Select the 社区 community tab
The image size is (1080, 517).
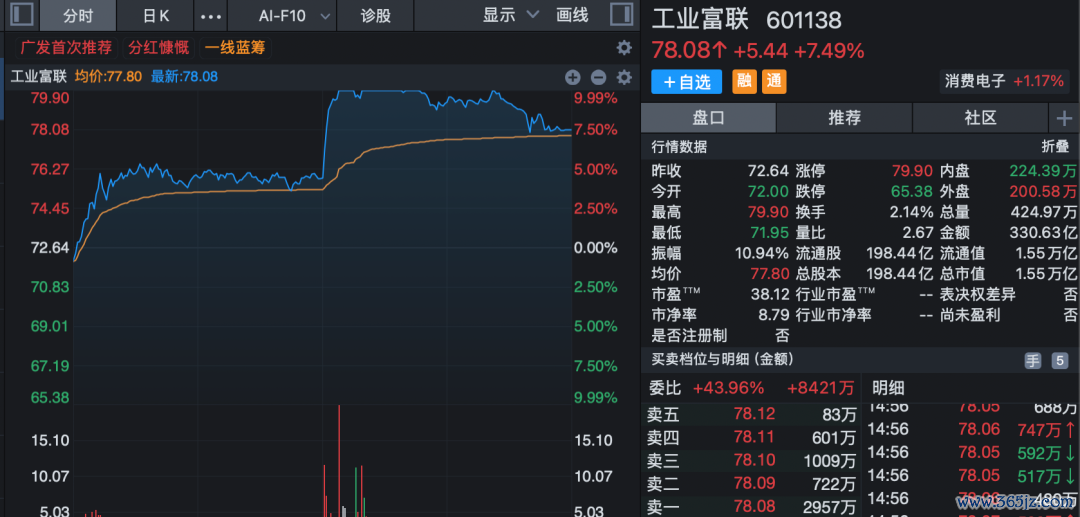[980, 118]
